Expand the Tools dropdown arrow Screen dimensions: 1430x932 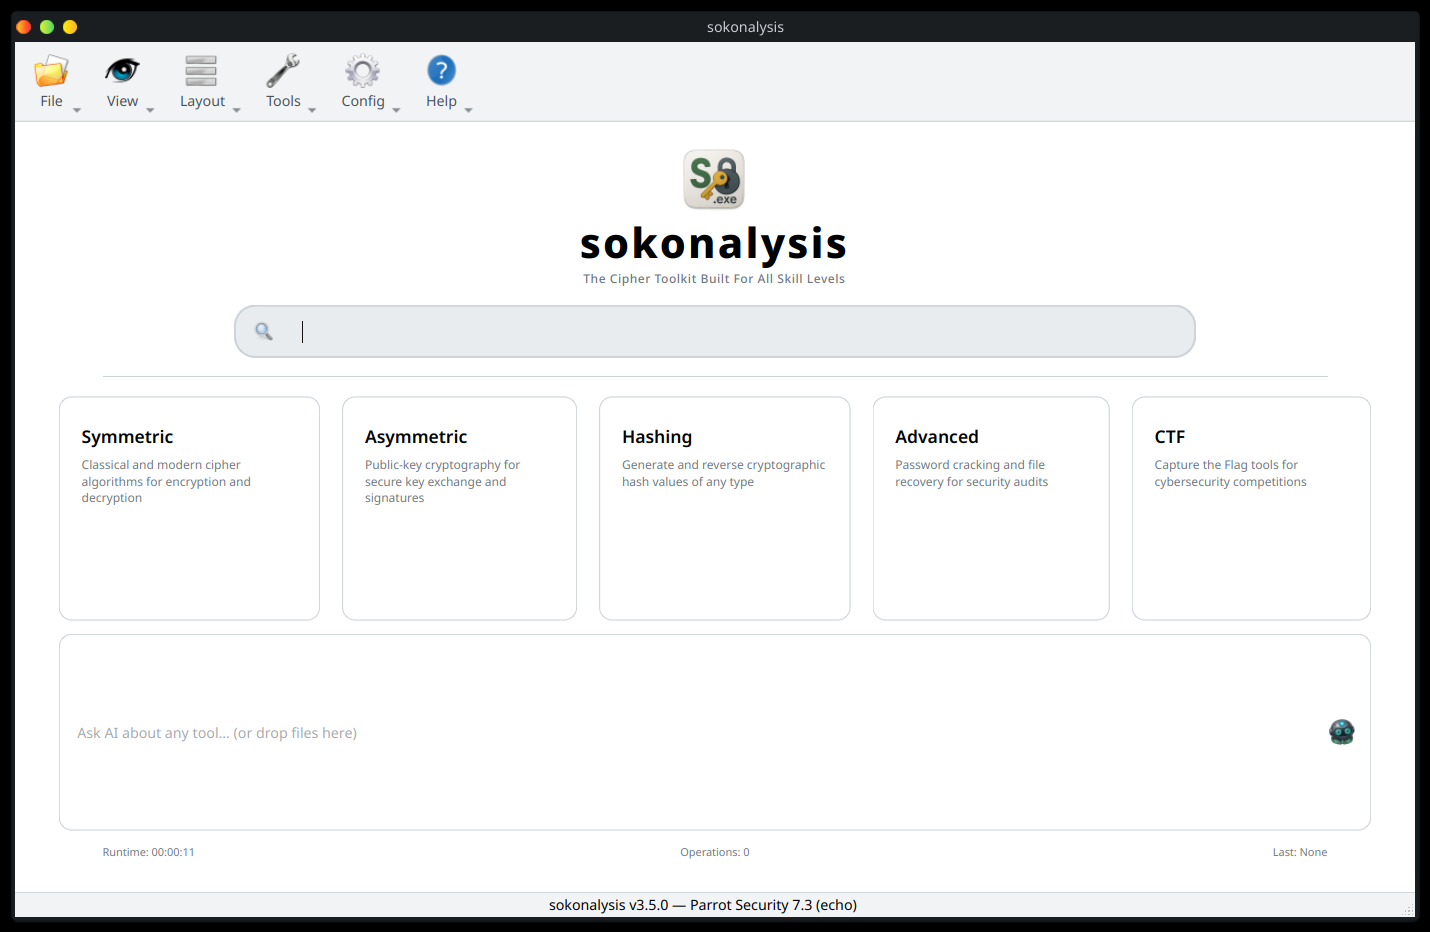312,110
